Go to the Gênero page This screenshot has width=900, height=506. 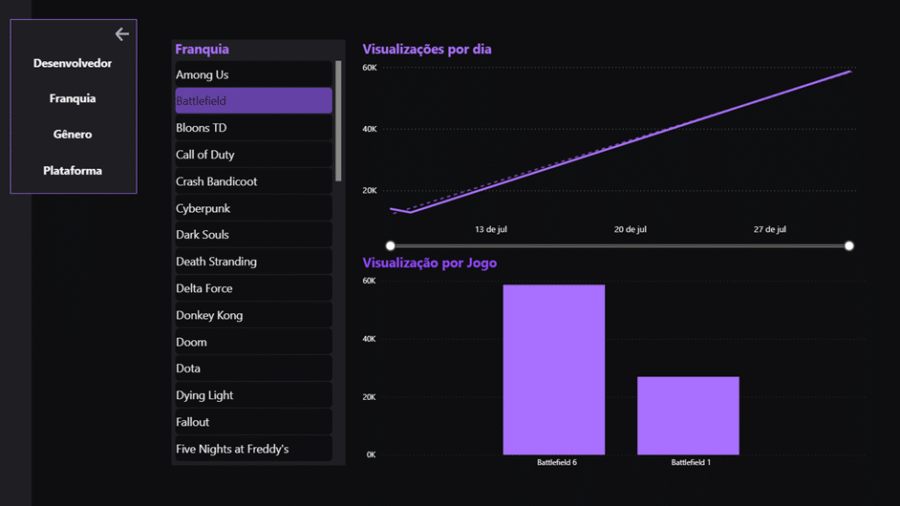[72, 134]
